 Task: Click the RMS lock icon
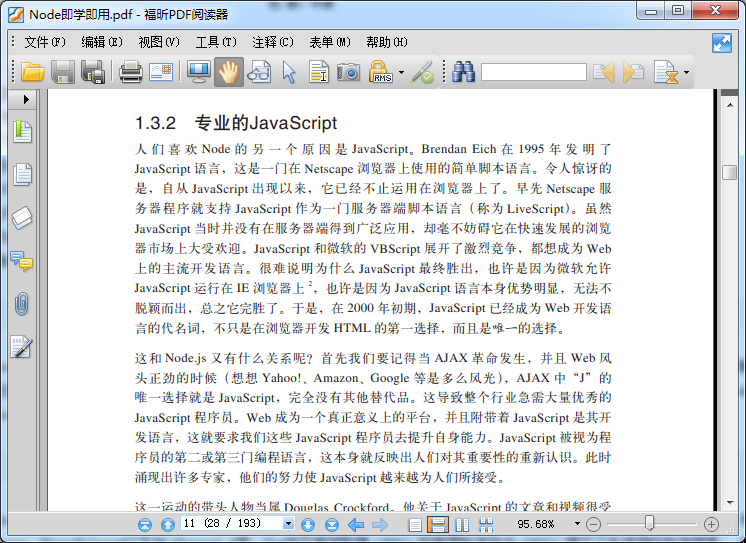coord(381,72)
